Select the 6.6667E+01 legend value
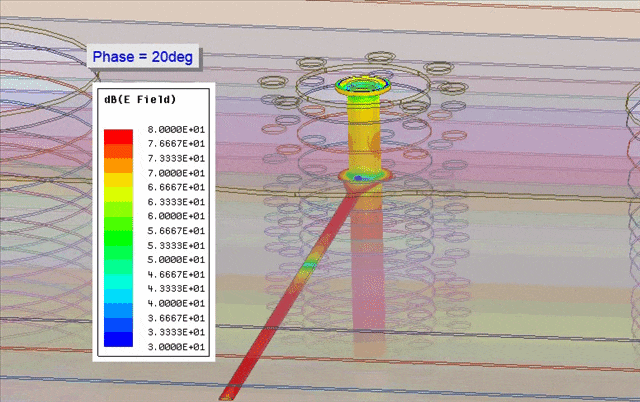 click(176, 187)
